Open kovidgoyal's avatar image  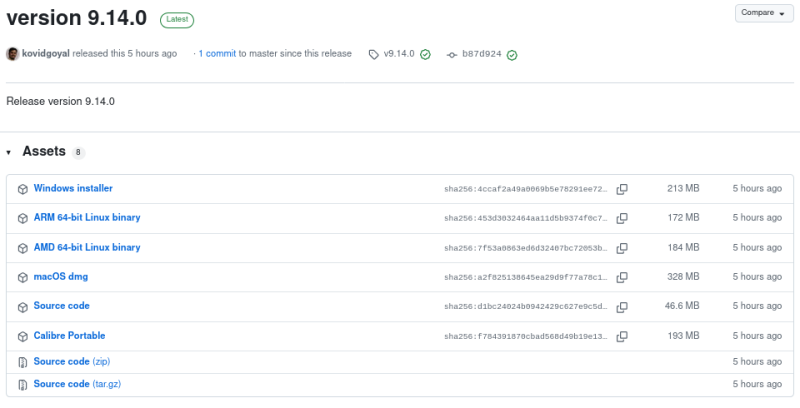tap(13, 54)
